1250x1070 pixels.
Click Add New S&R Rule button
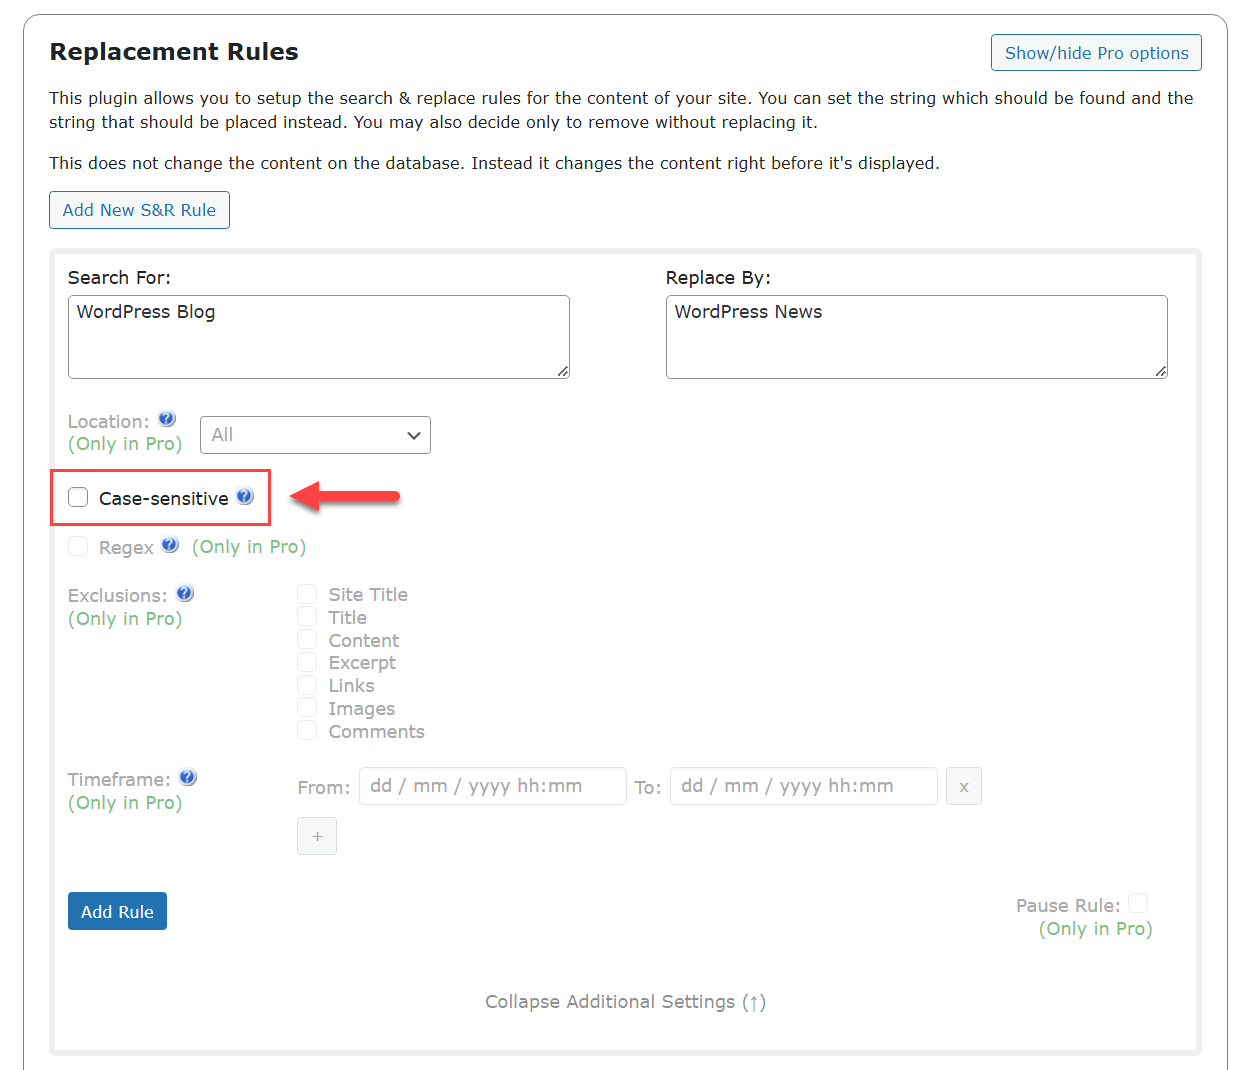coord(139,210)
